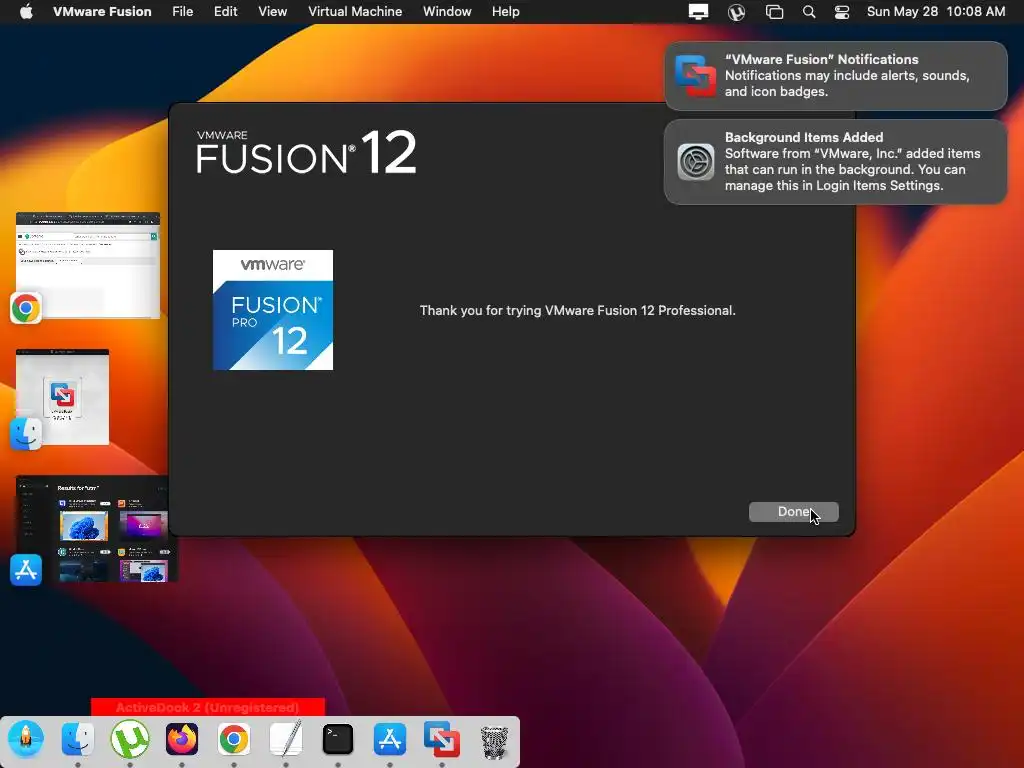Open the VMware Fusion application menu
Screen dimensions: 1024x768
click(x=102, y=12)
